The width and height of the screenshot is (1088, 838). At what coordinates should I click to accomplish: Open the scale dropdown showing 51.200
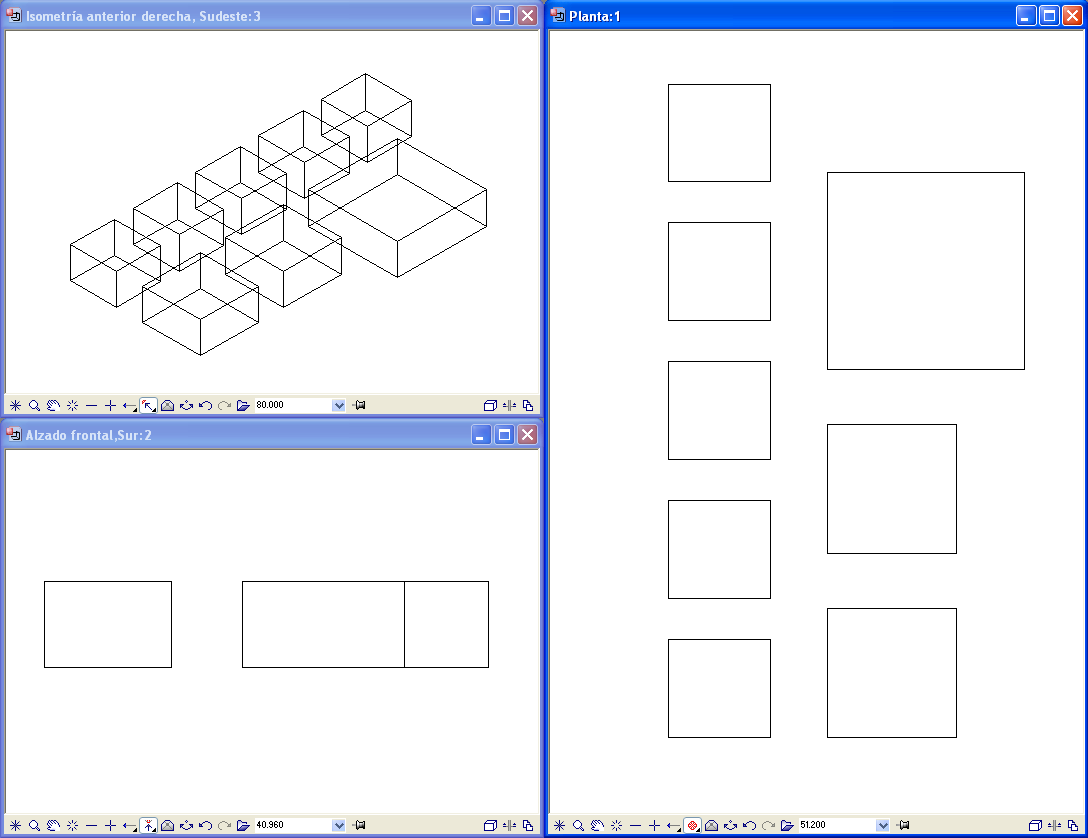tap(882, 826)
